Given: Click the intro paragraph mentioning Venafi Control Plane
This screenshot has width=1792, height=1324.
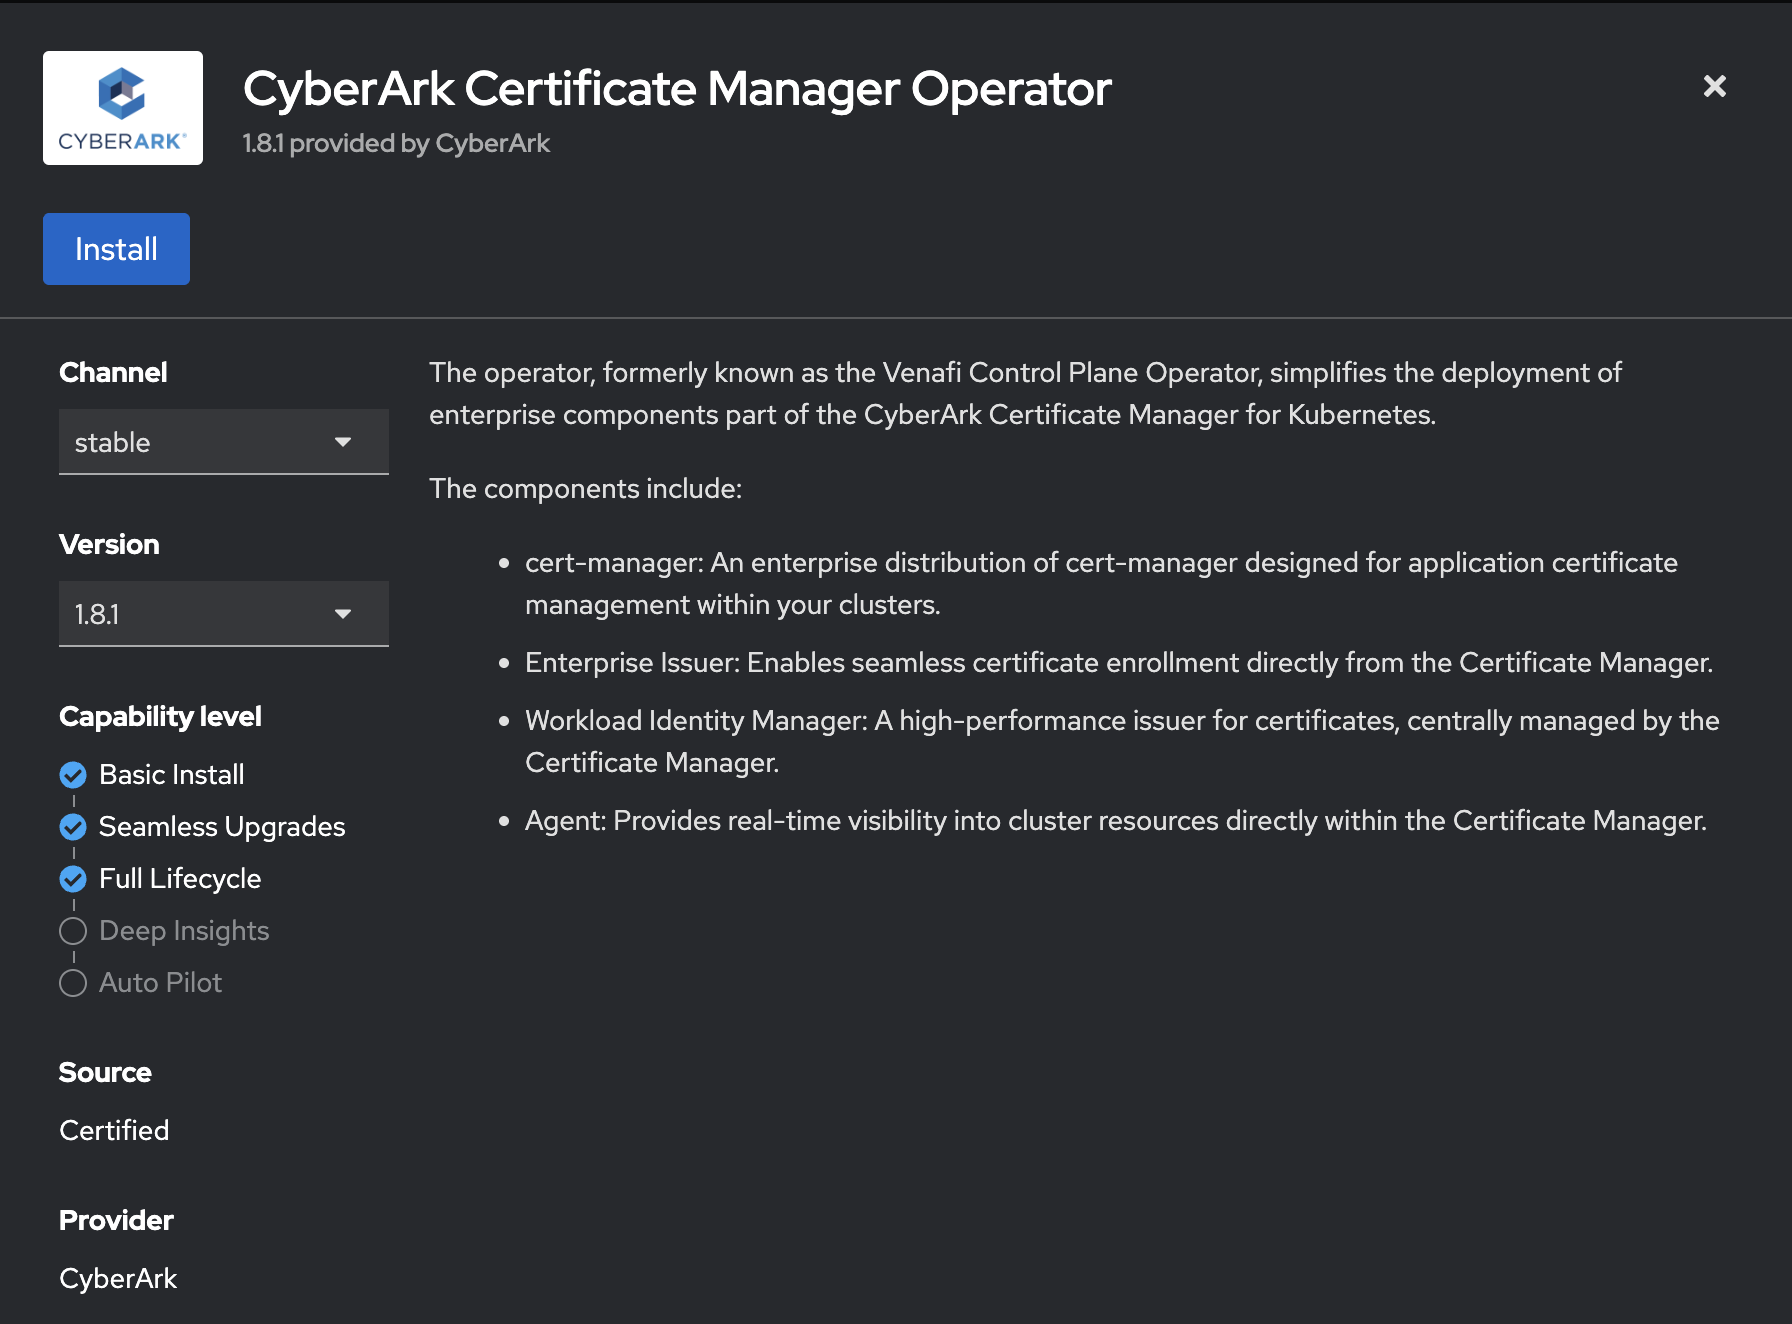Looking at the screenshot, I should 1025,394.
